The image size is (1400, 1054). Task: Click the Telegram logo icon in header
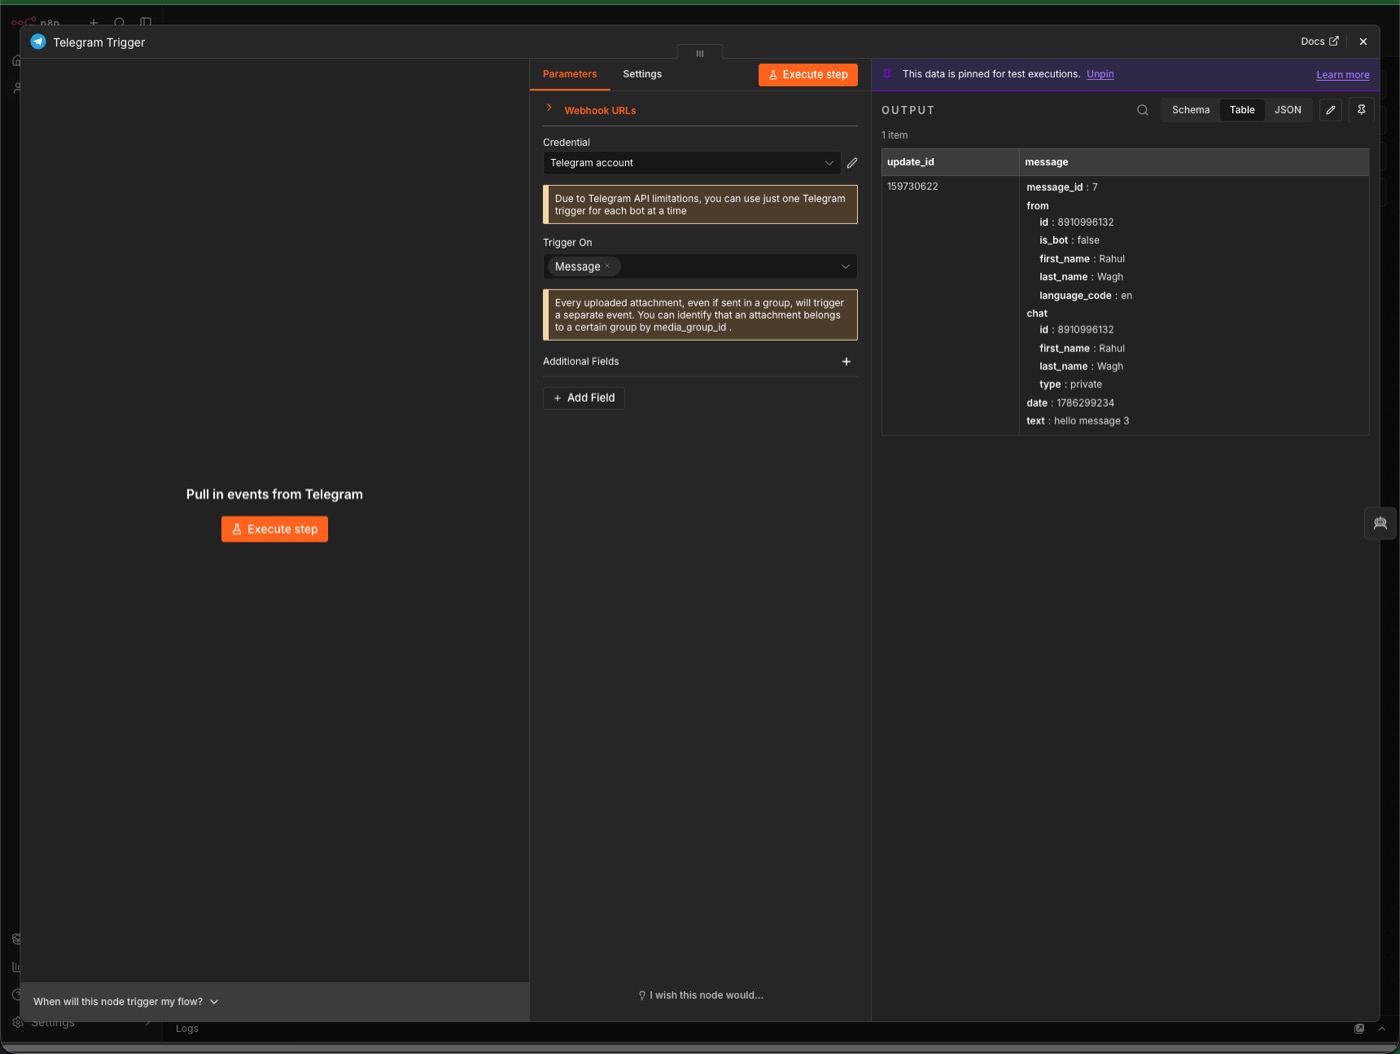pyautogui.click(x=38, y=42)
